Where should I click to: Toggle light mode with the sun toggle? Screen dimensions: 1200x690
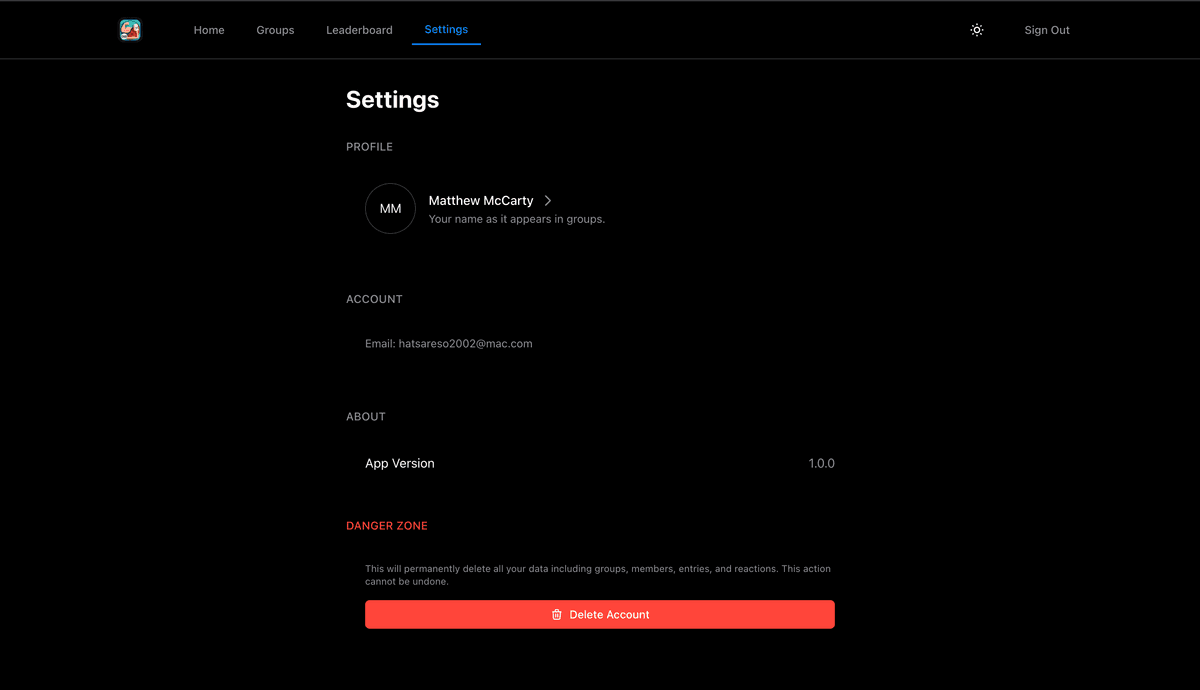[x=976, y=30]
